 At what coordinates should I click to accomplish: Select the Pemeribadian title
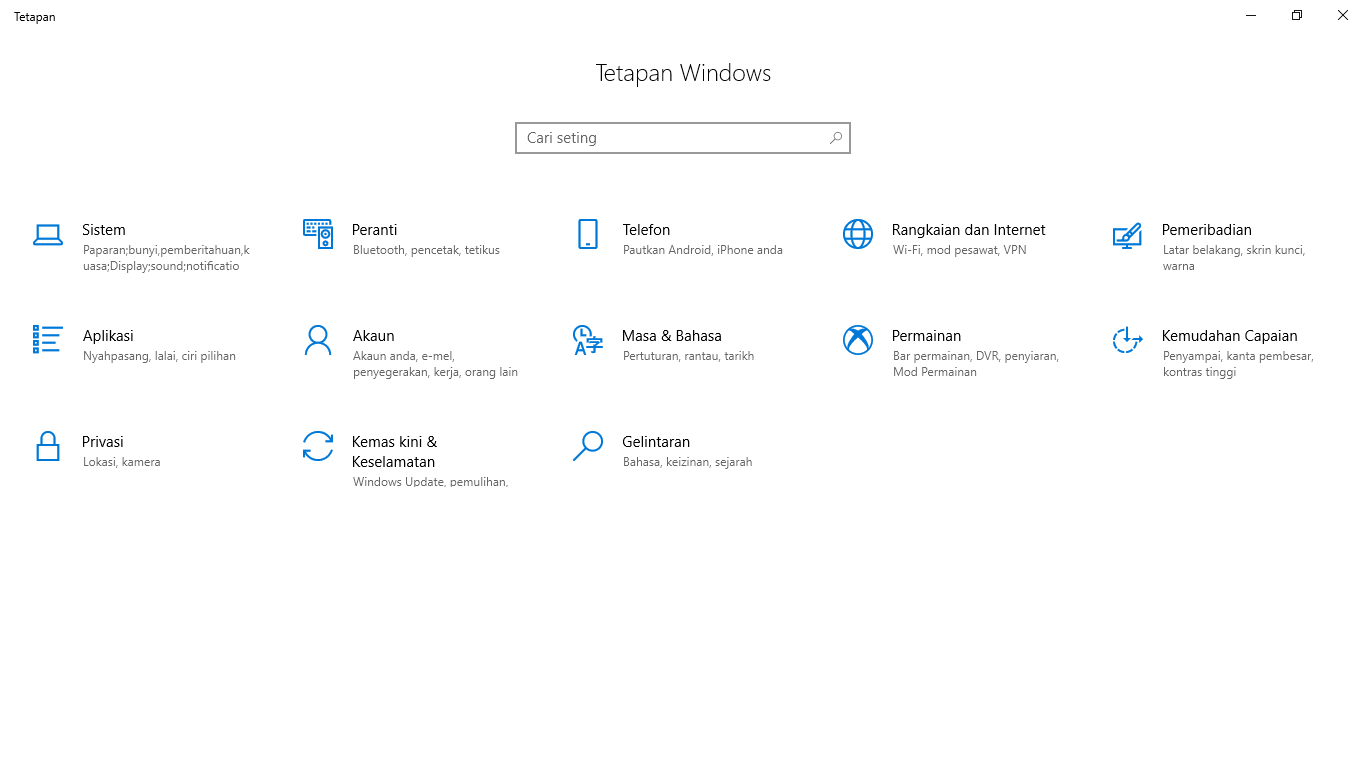coord(1207,230)
